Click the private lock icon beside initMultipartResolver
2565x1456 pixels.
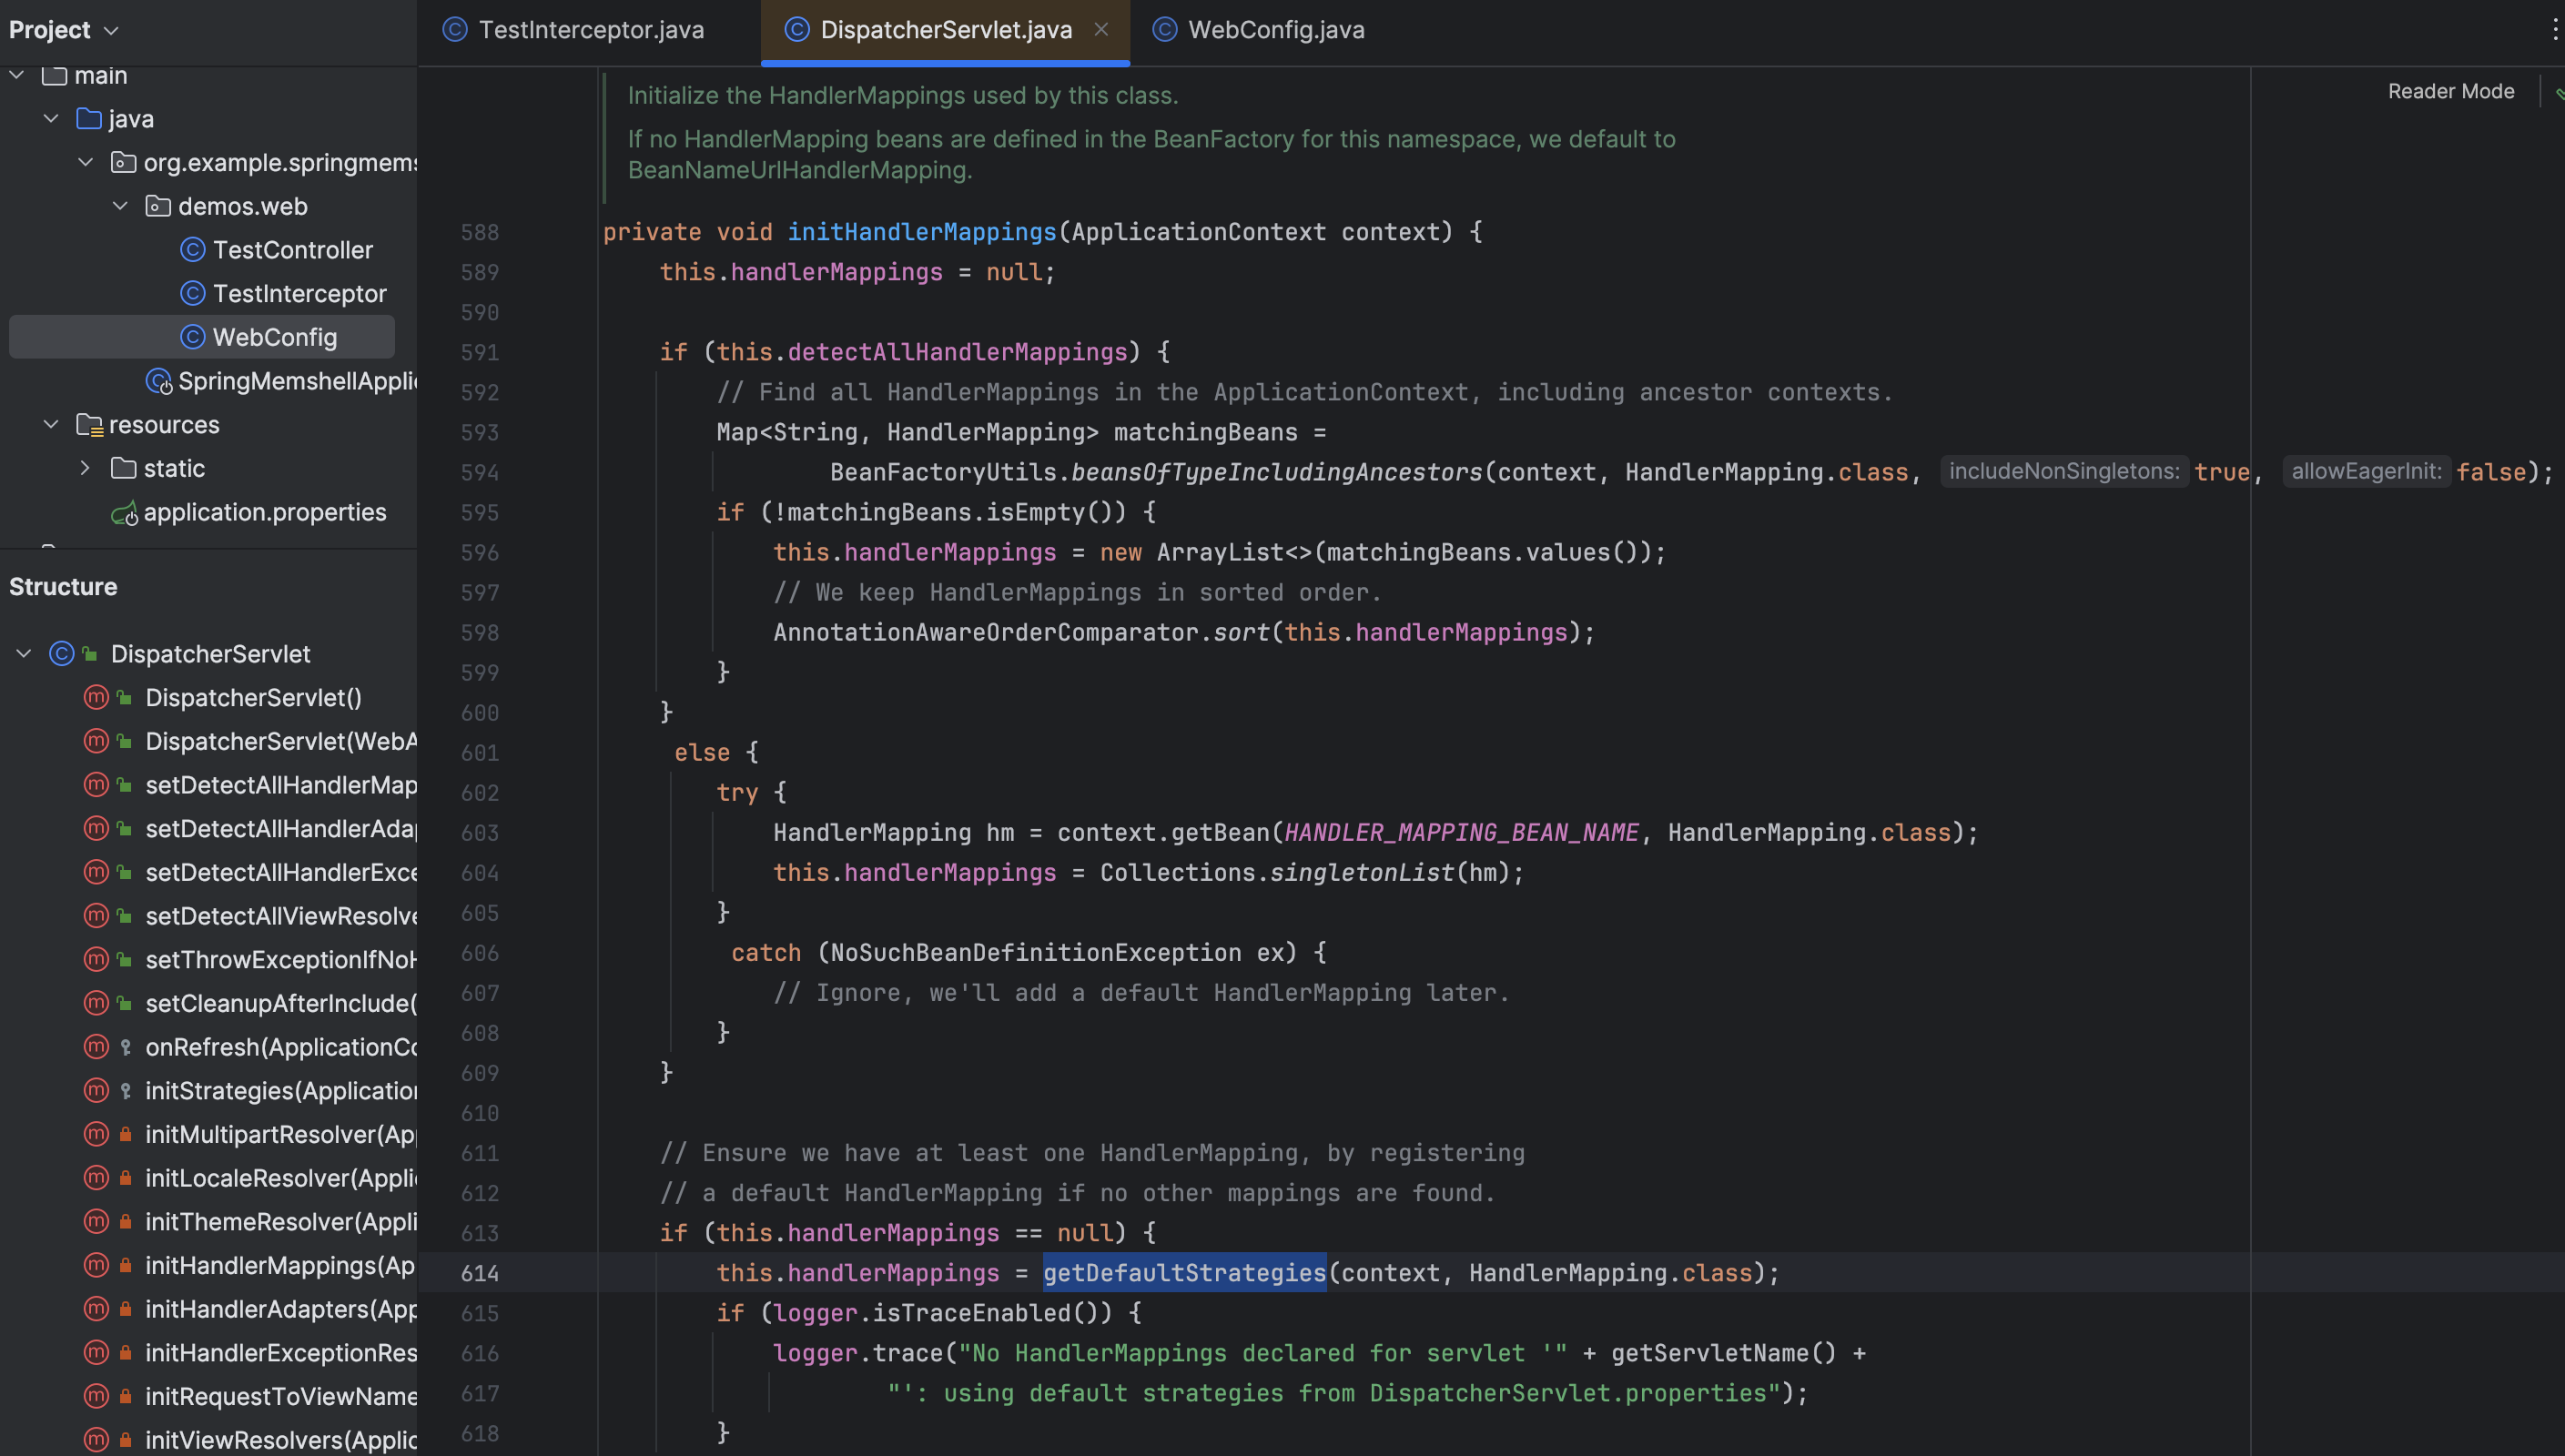coord(125,1135)
